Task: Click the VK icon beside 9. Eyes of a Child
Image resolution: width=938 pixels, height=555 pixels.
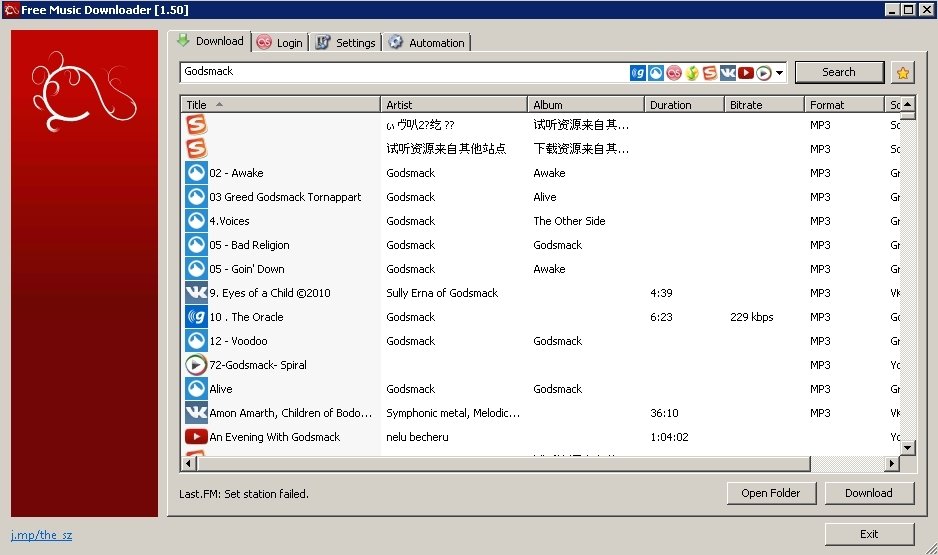Action: point(196,292)
